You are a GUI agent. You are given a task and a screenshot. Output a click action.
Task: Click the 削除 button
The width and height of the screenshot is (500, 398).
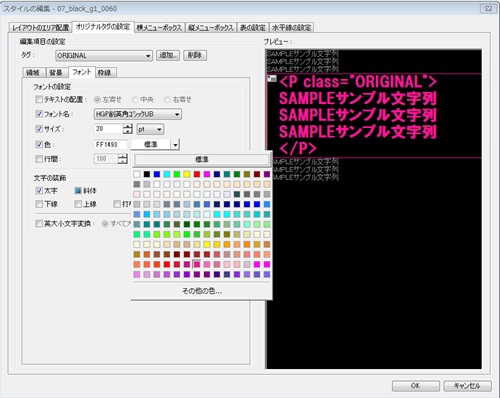point(195,55)
